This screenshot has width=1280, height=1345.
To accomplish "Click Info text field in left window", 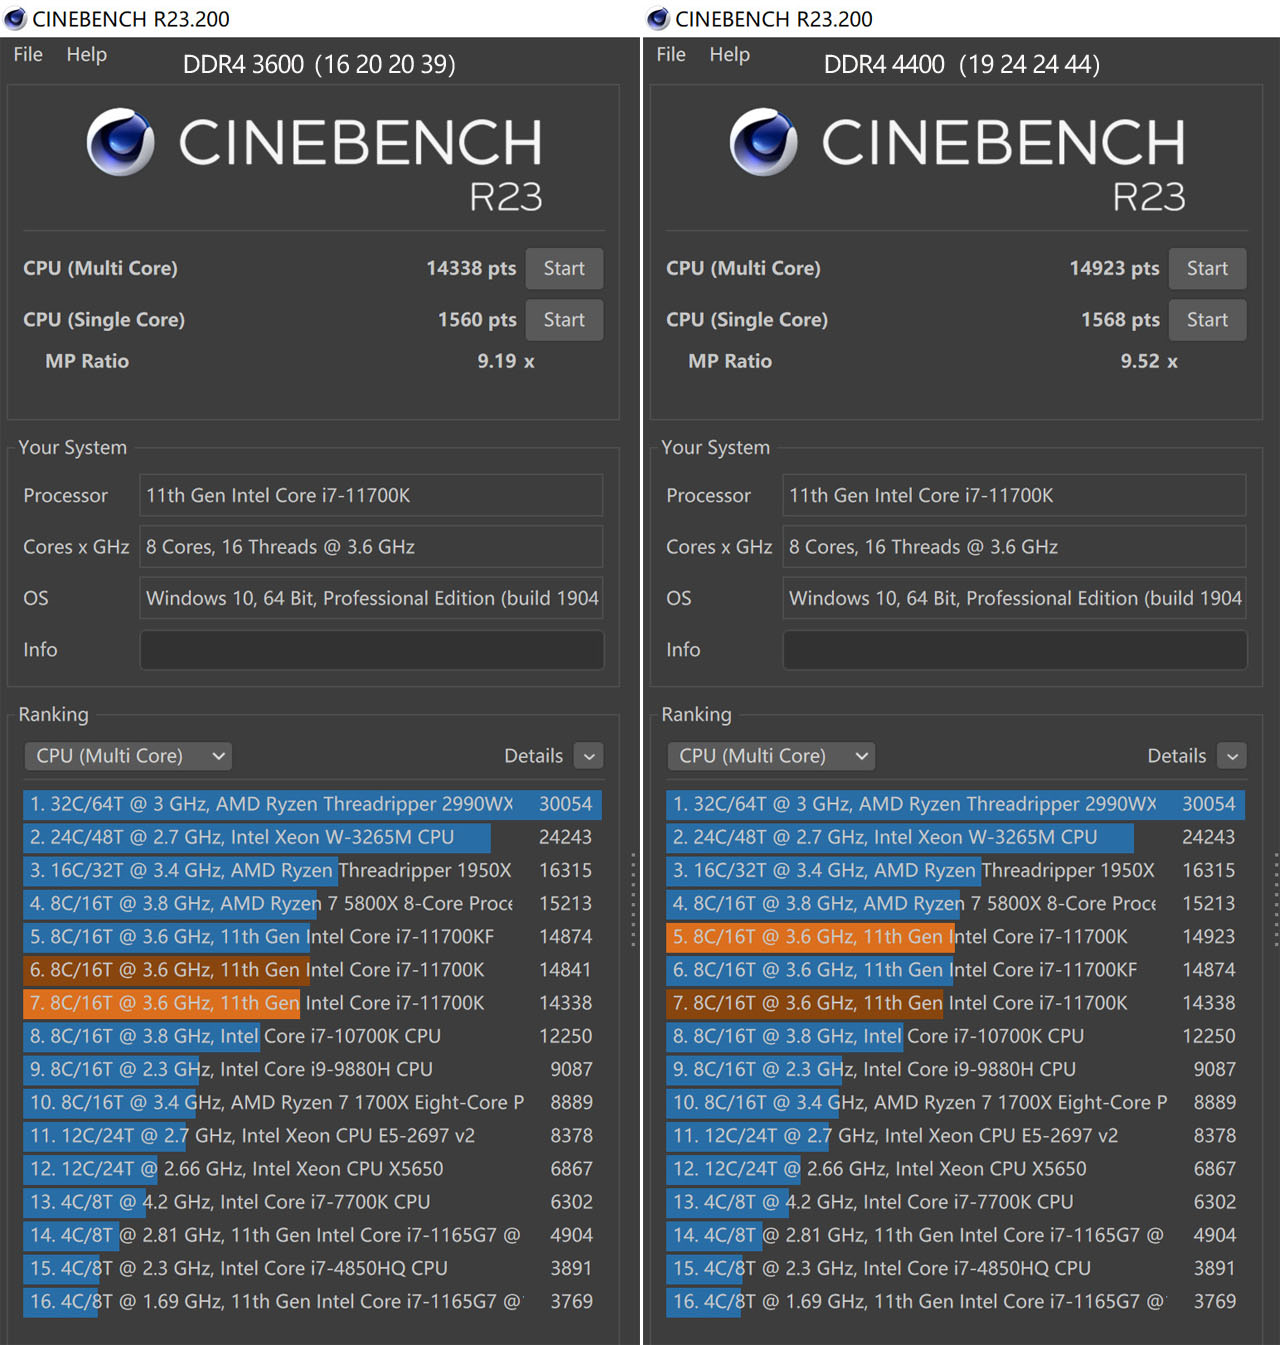I will coord(371,650).
